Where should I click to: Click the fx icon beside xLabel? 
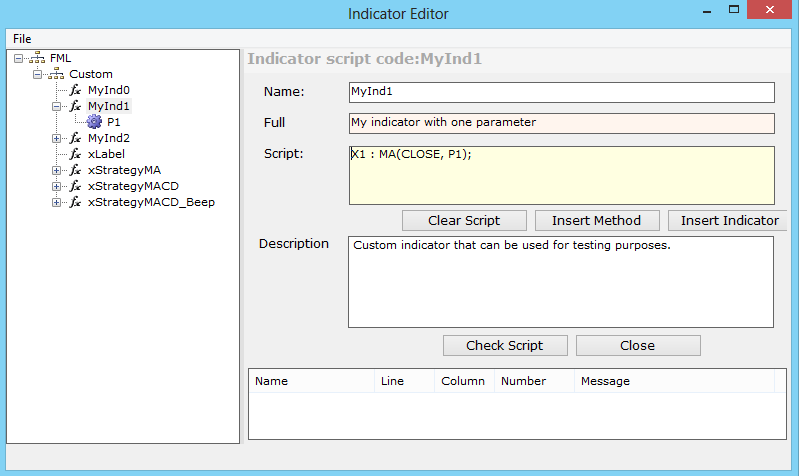click(75, 154)
